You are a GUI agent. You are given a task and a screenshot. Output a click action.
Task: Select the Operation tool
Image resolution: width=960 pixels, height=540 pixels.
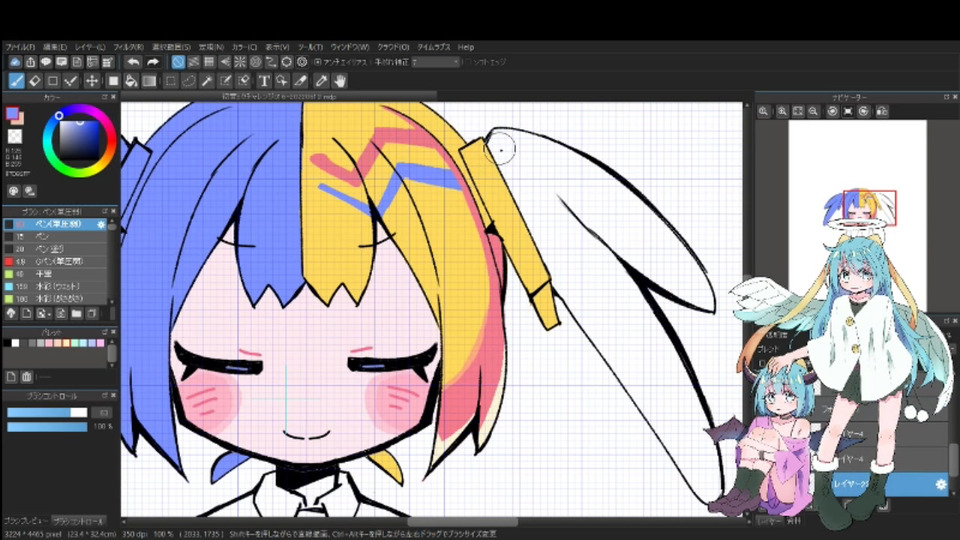pyautogui.click(x=282, y=81)
